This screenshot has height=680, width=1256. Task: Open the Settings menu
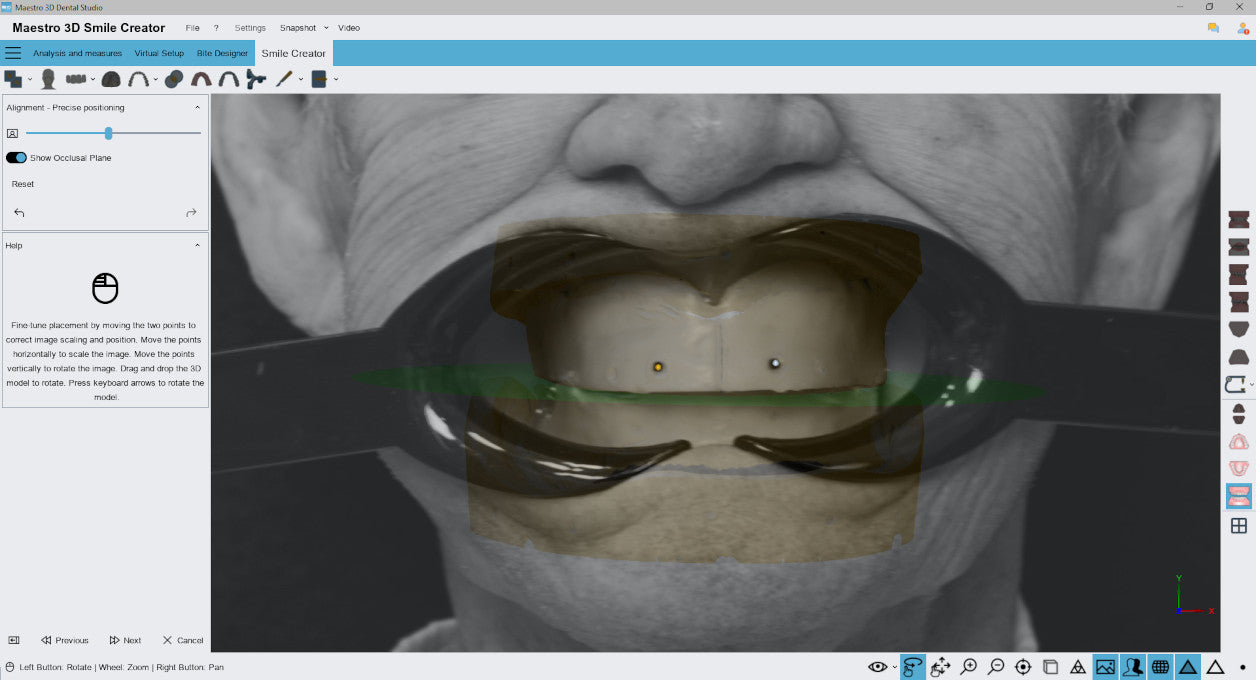250,28
